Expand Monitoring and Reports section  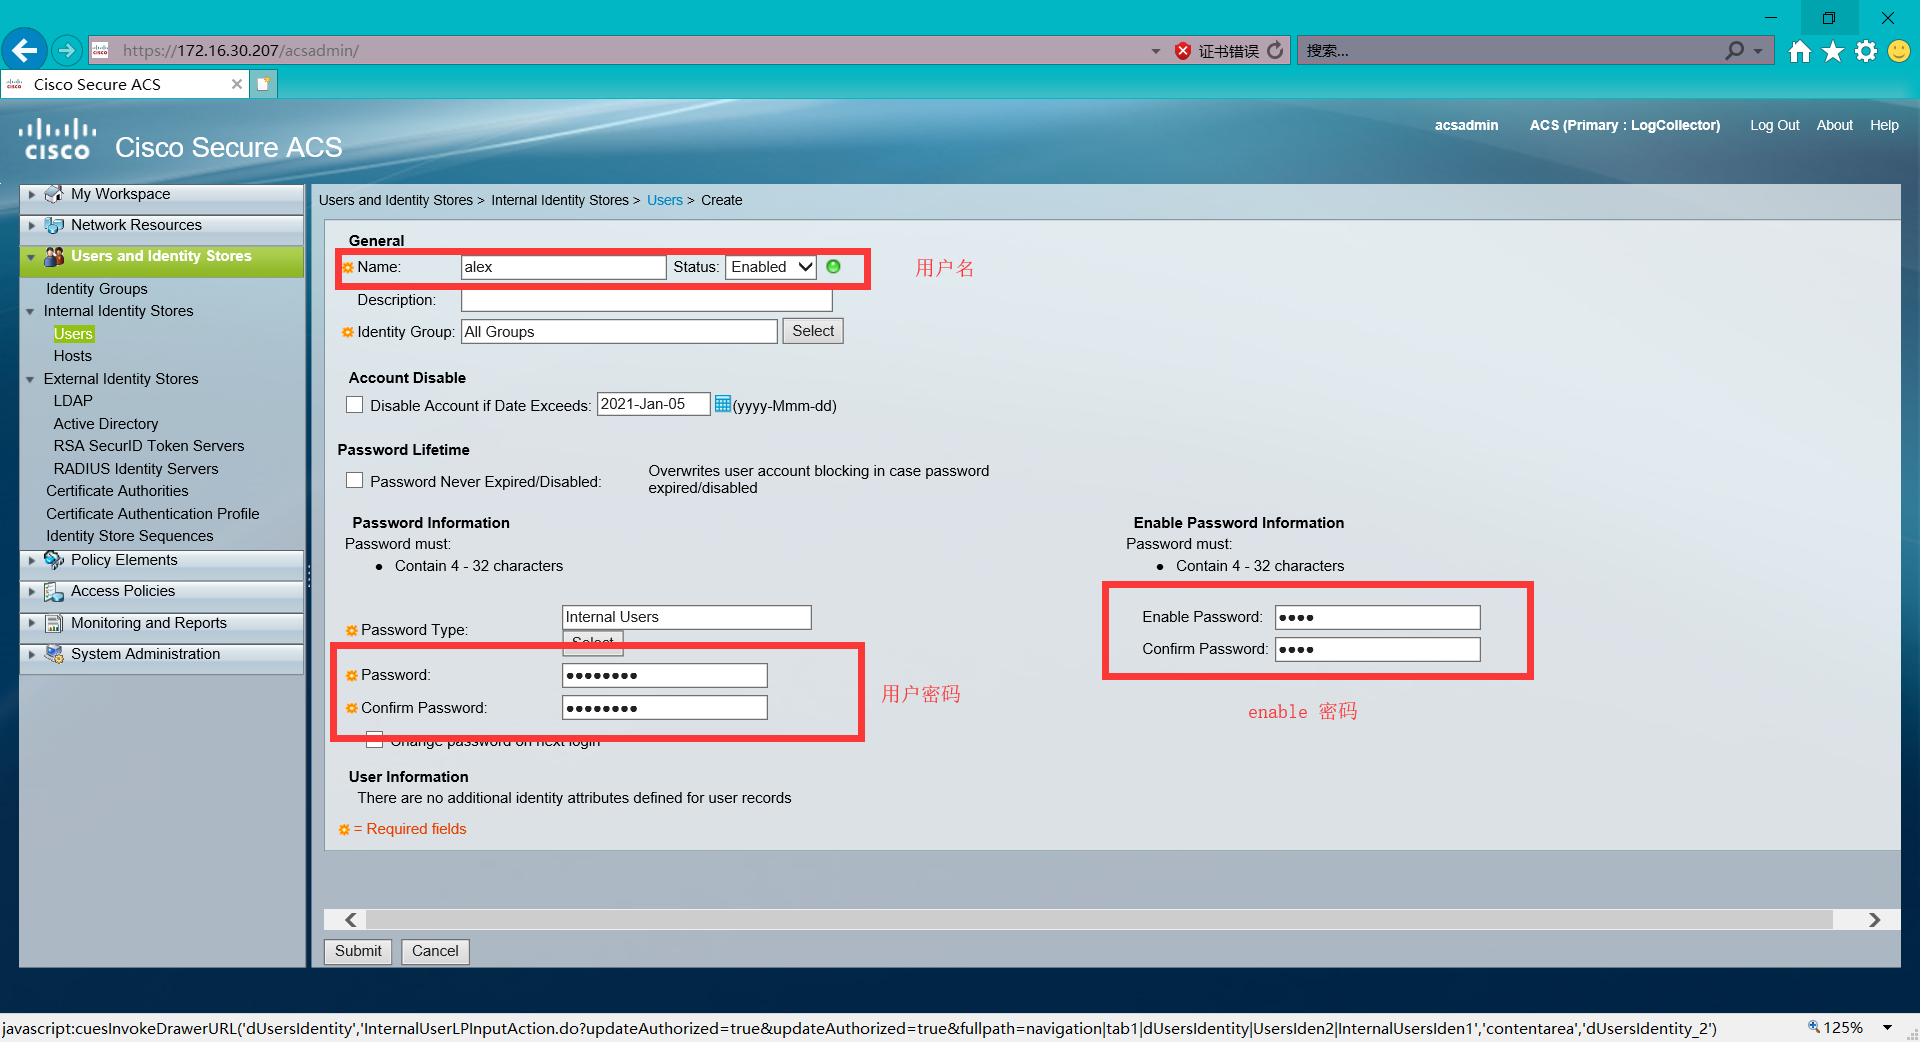coord(32,623)
